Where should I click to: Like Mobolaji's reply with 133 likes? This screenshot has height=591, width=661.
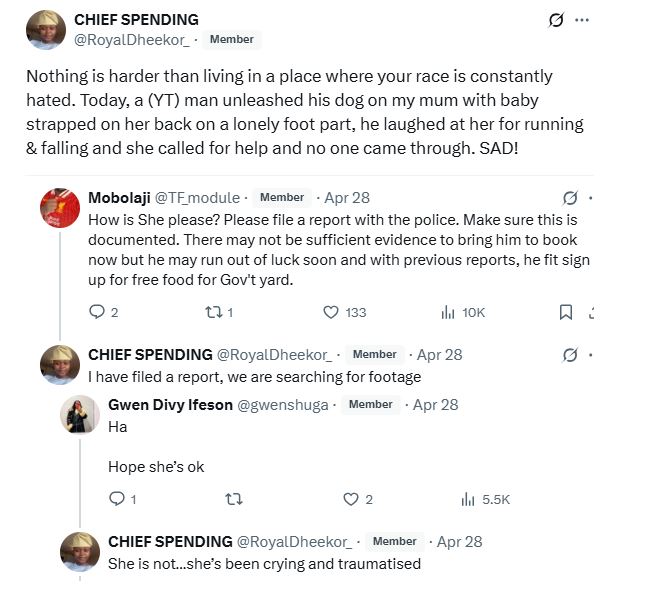tap(332, 312)
